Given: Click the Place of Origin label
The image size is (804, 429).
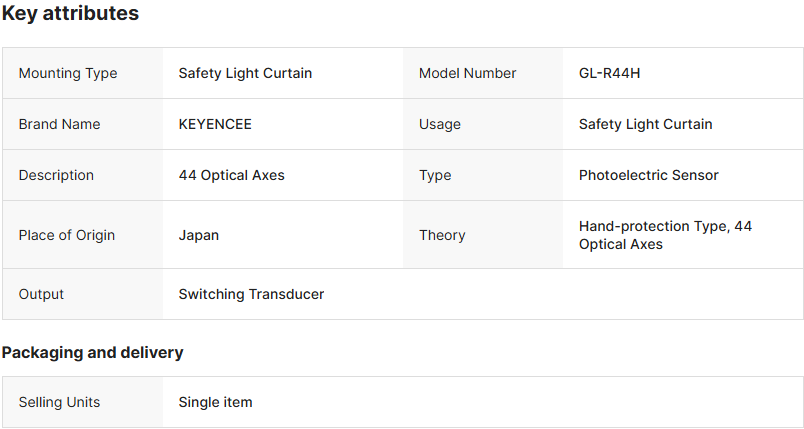Looking at the screenshot, I should coord(66,235).
